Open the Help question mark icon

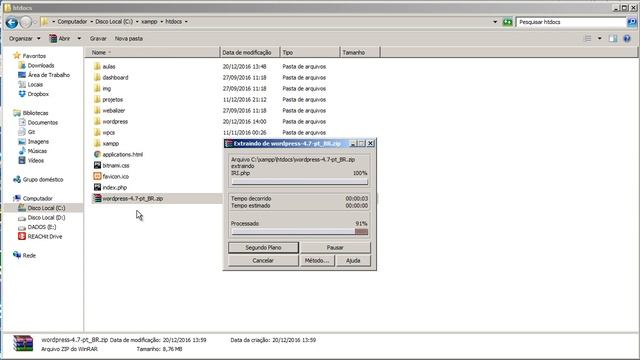627,38
